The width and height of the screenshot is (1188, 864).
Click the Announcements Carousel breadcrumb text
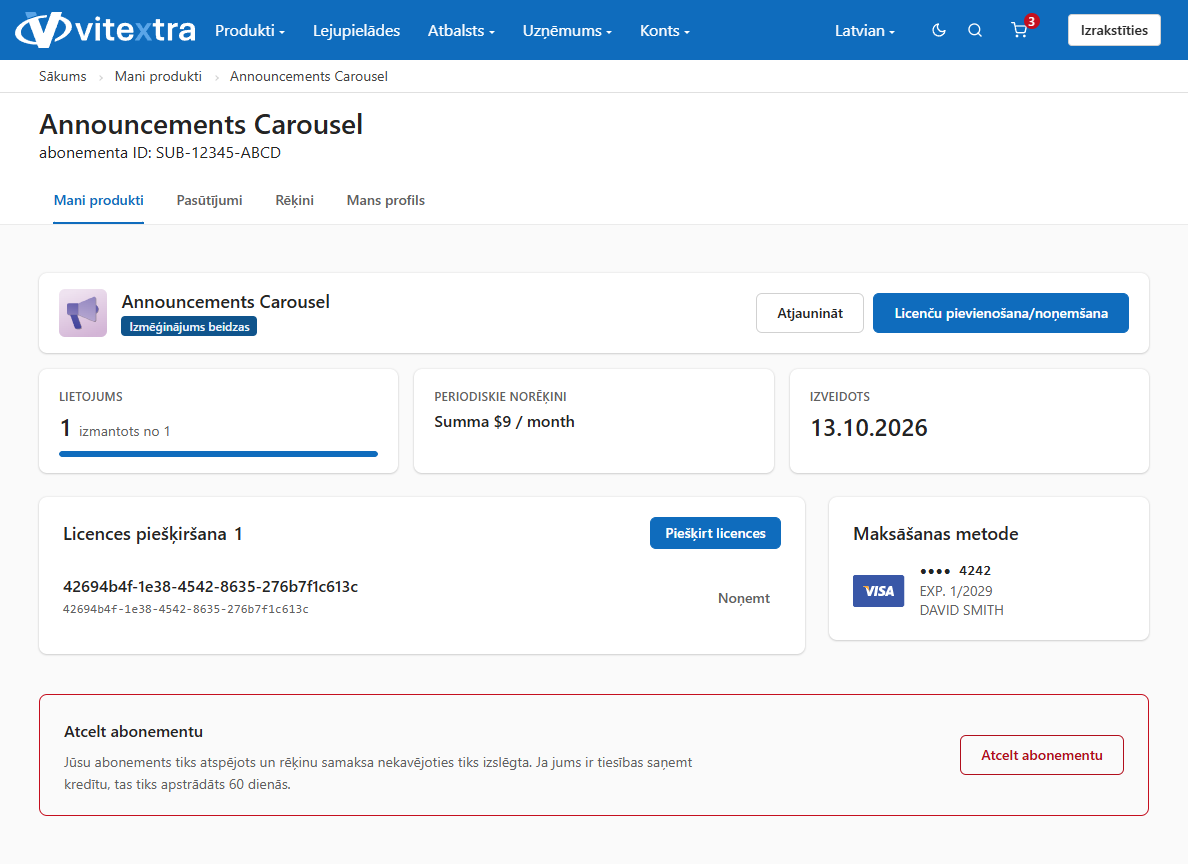pyautogui.click(x=309, y=77)
